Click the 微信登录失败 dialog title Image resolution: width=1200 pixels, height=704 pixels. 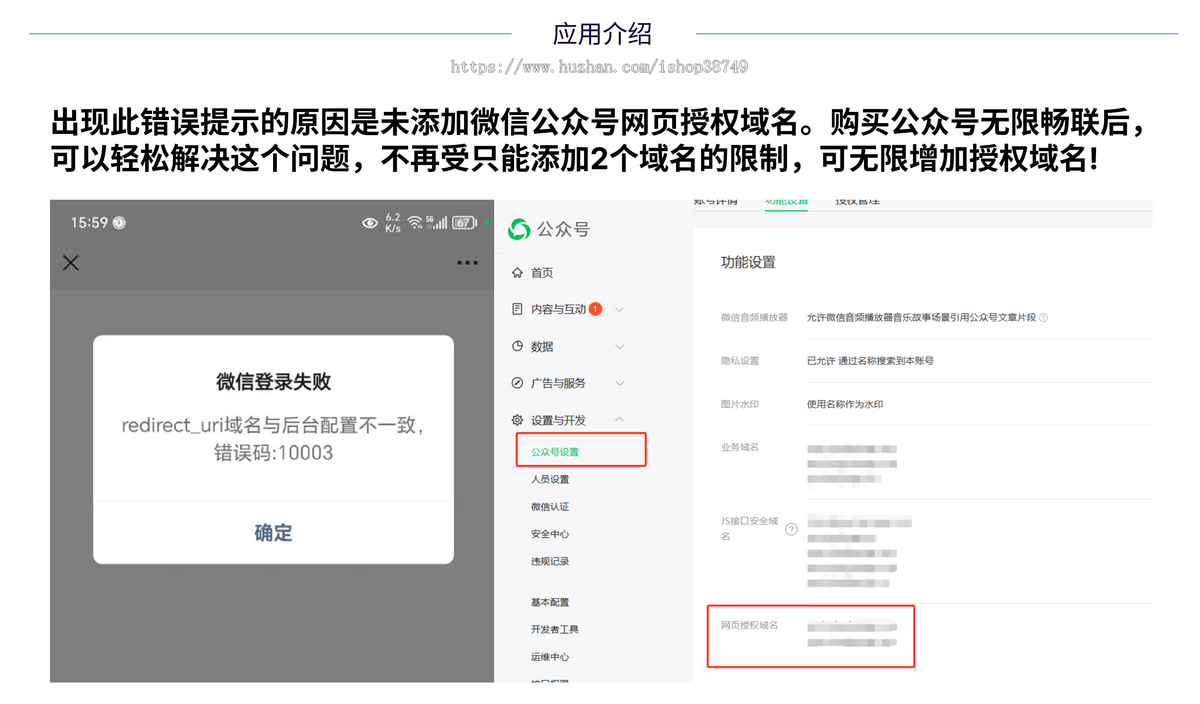point(273,381)
